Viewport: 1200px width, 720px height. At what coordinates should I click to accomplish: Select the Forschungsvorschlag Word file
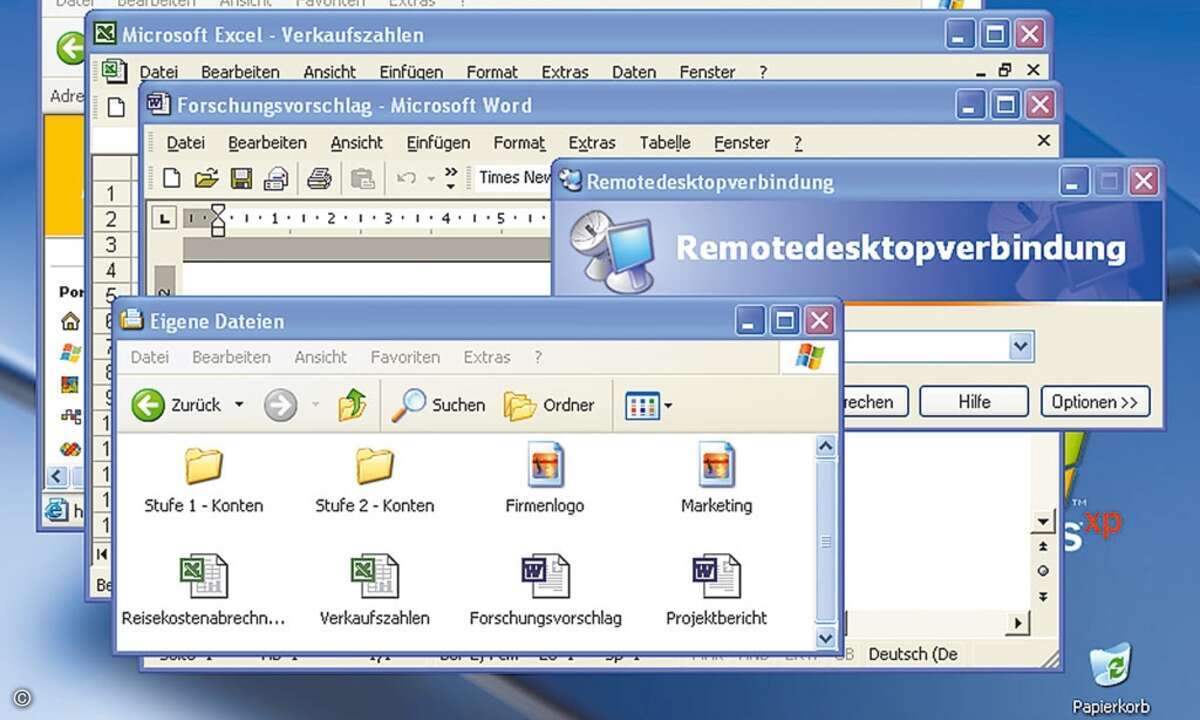point(545,592)
